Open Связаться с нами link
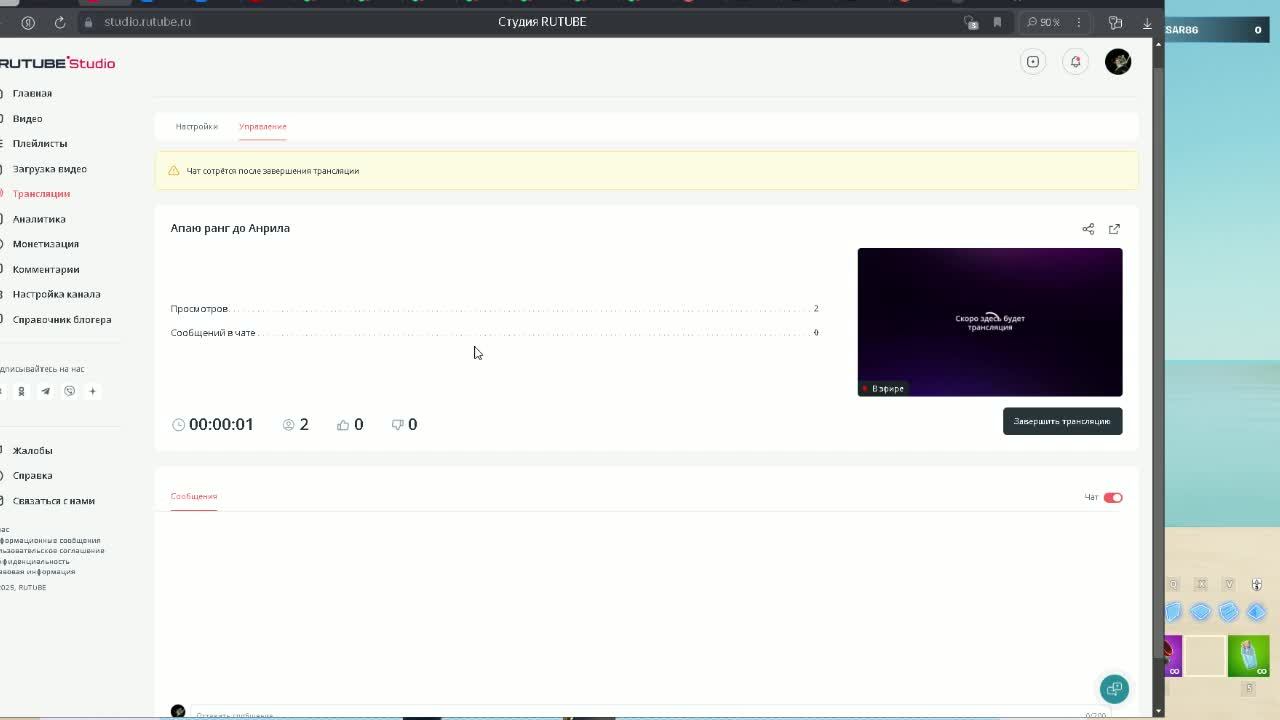 (53, 501)
